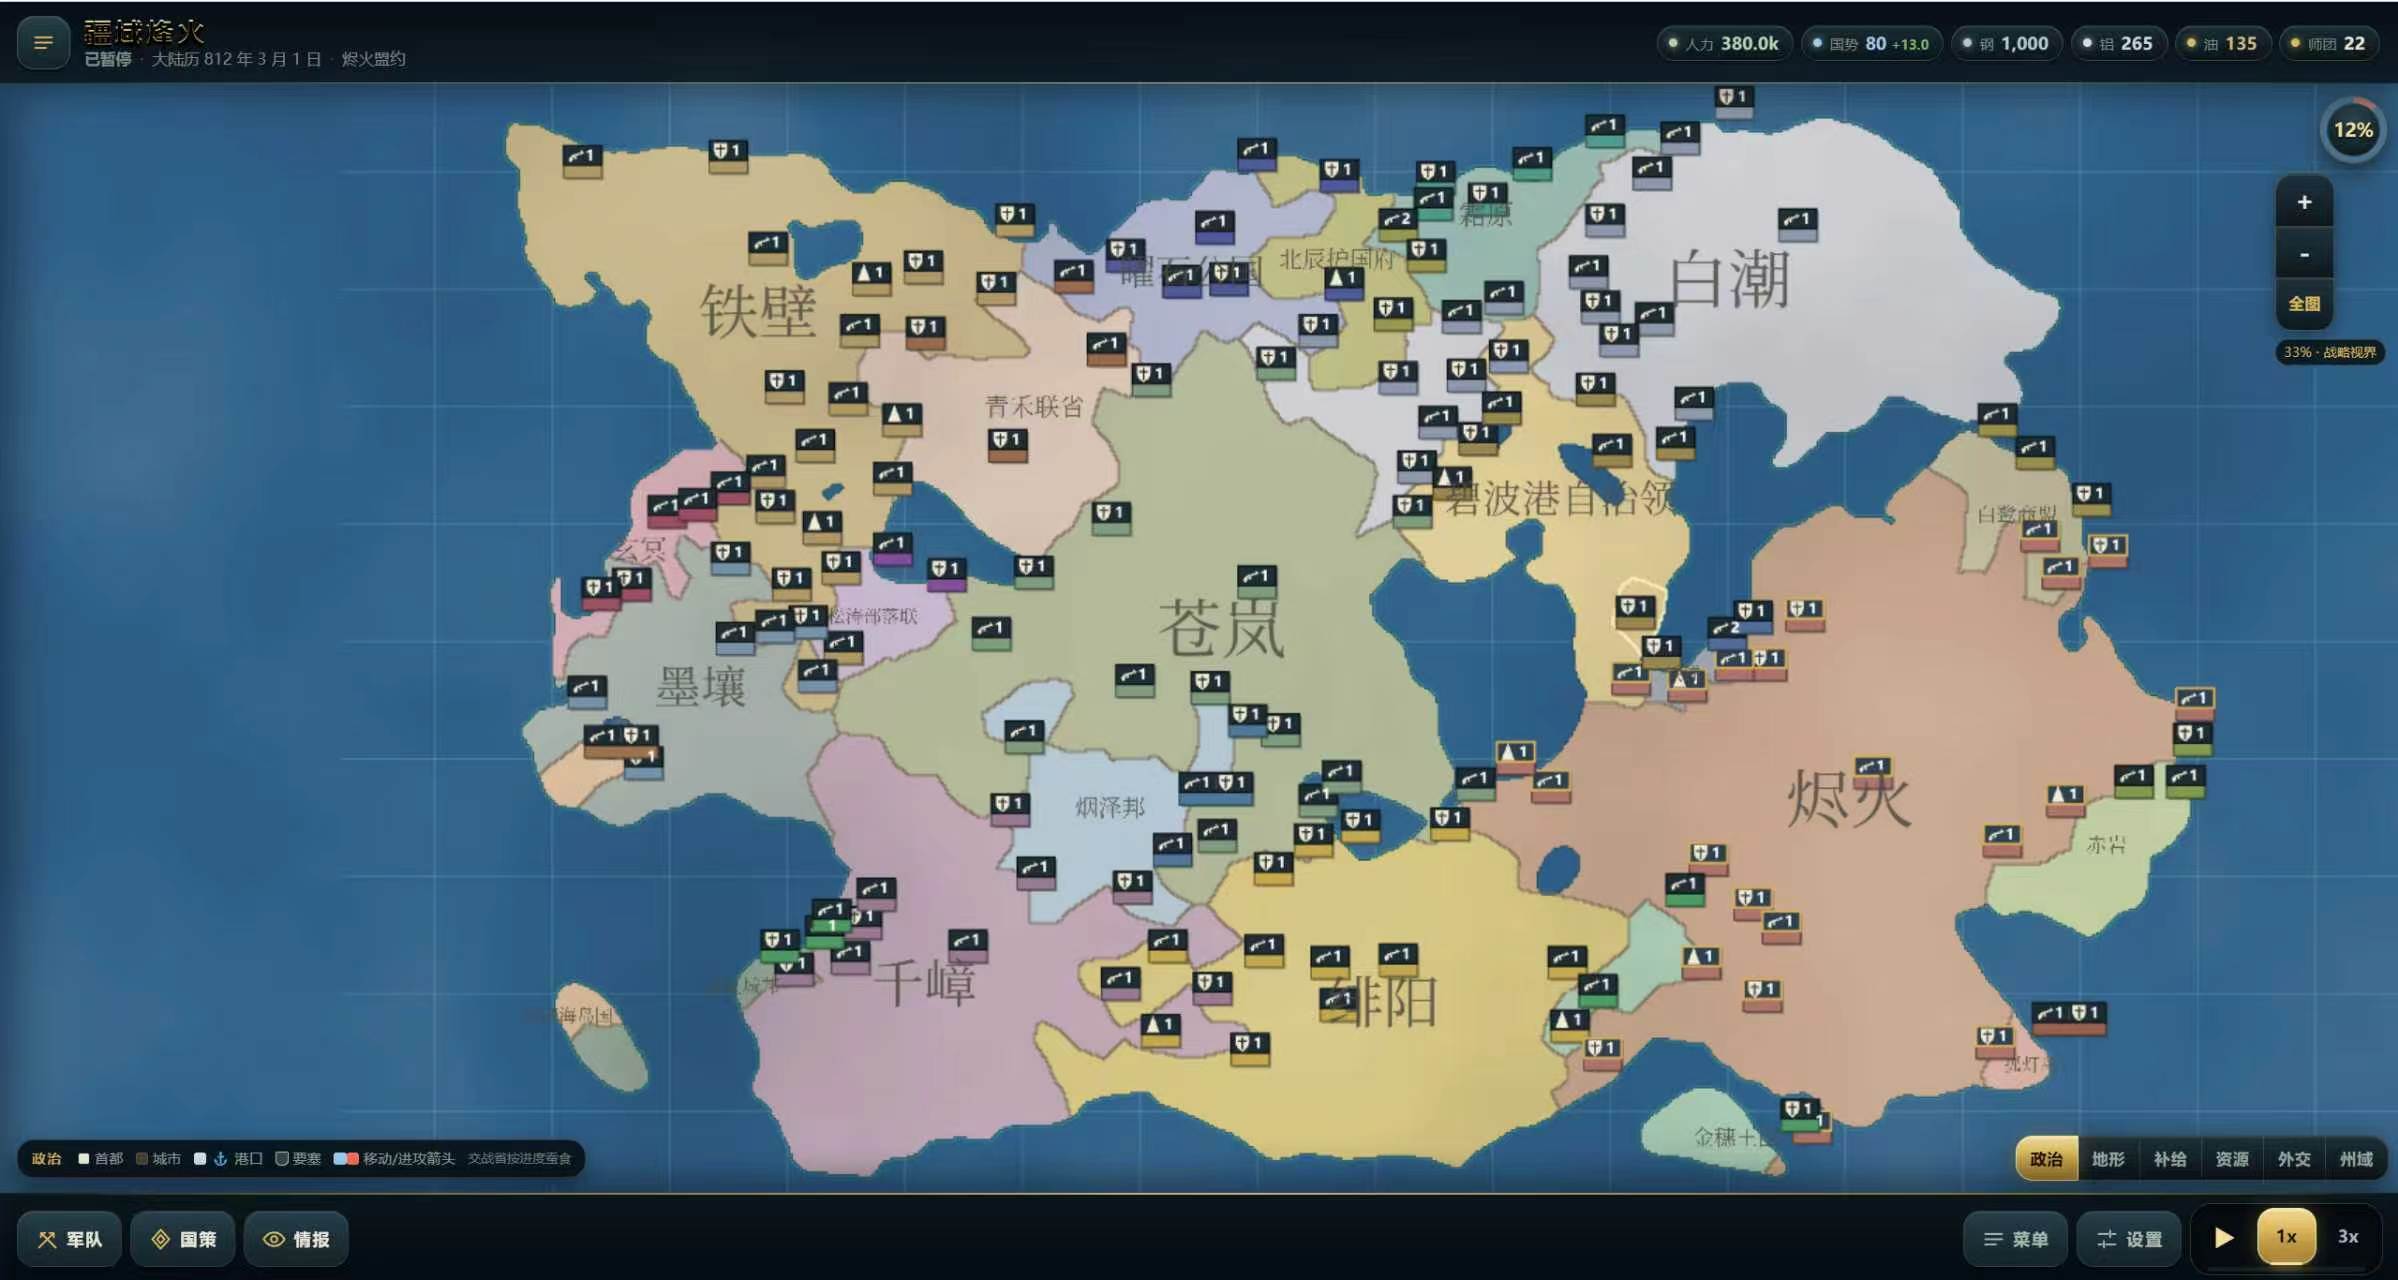Zoom out with the - button
The height and width of the screenshot is (1280, 2398).
2304,254
